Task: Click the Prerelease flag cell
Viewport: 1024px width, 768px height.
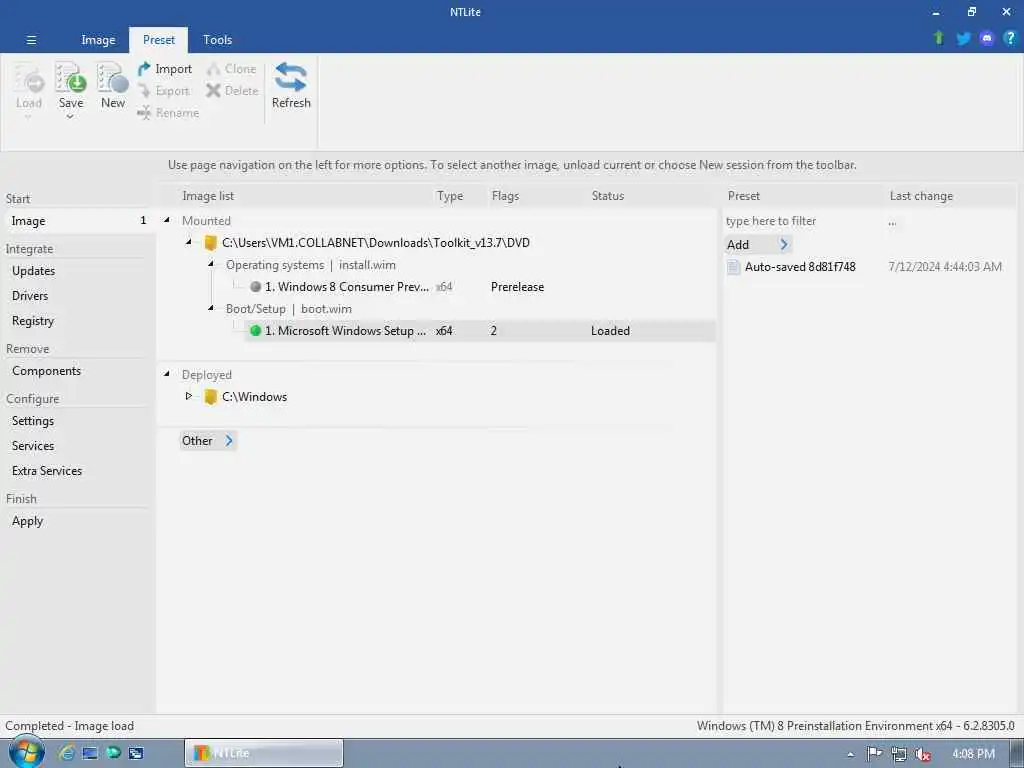Action: click(x=517, y=287)
